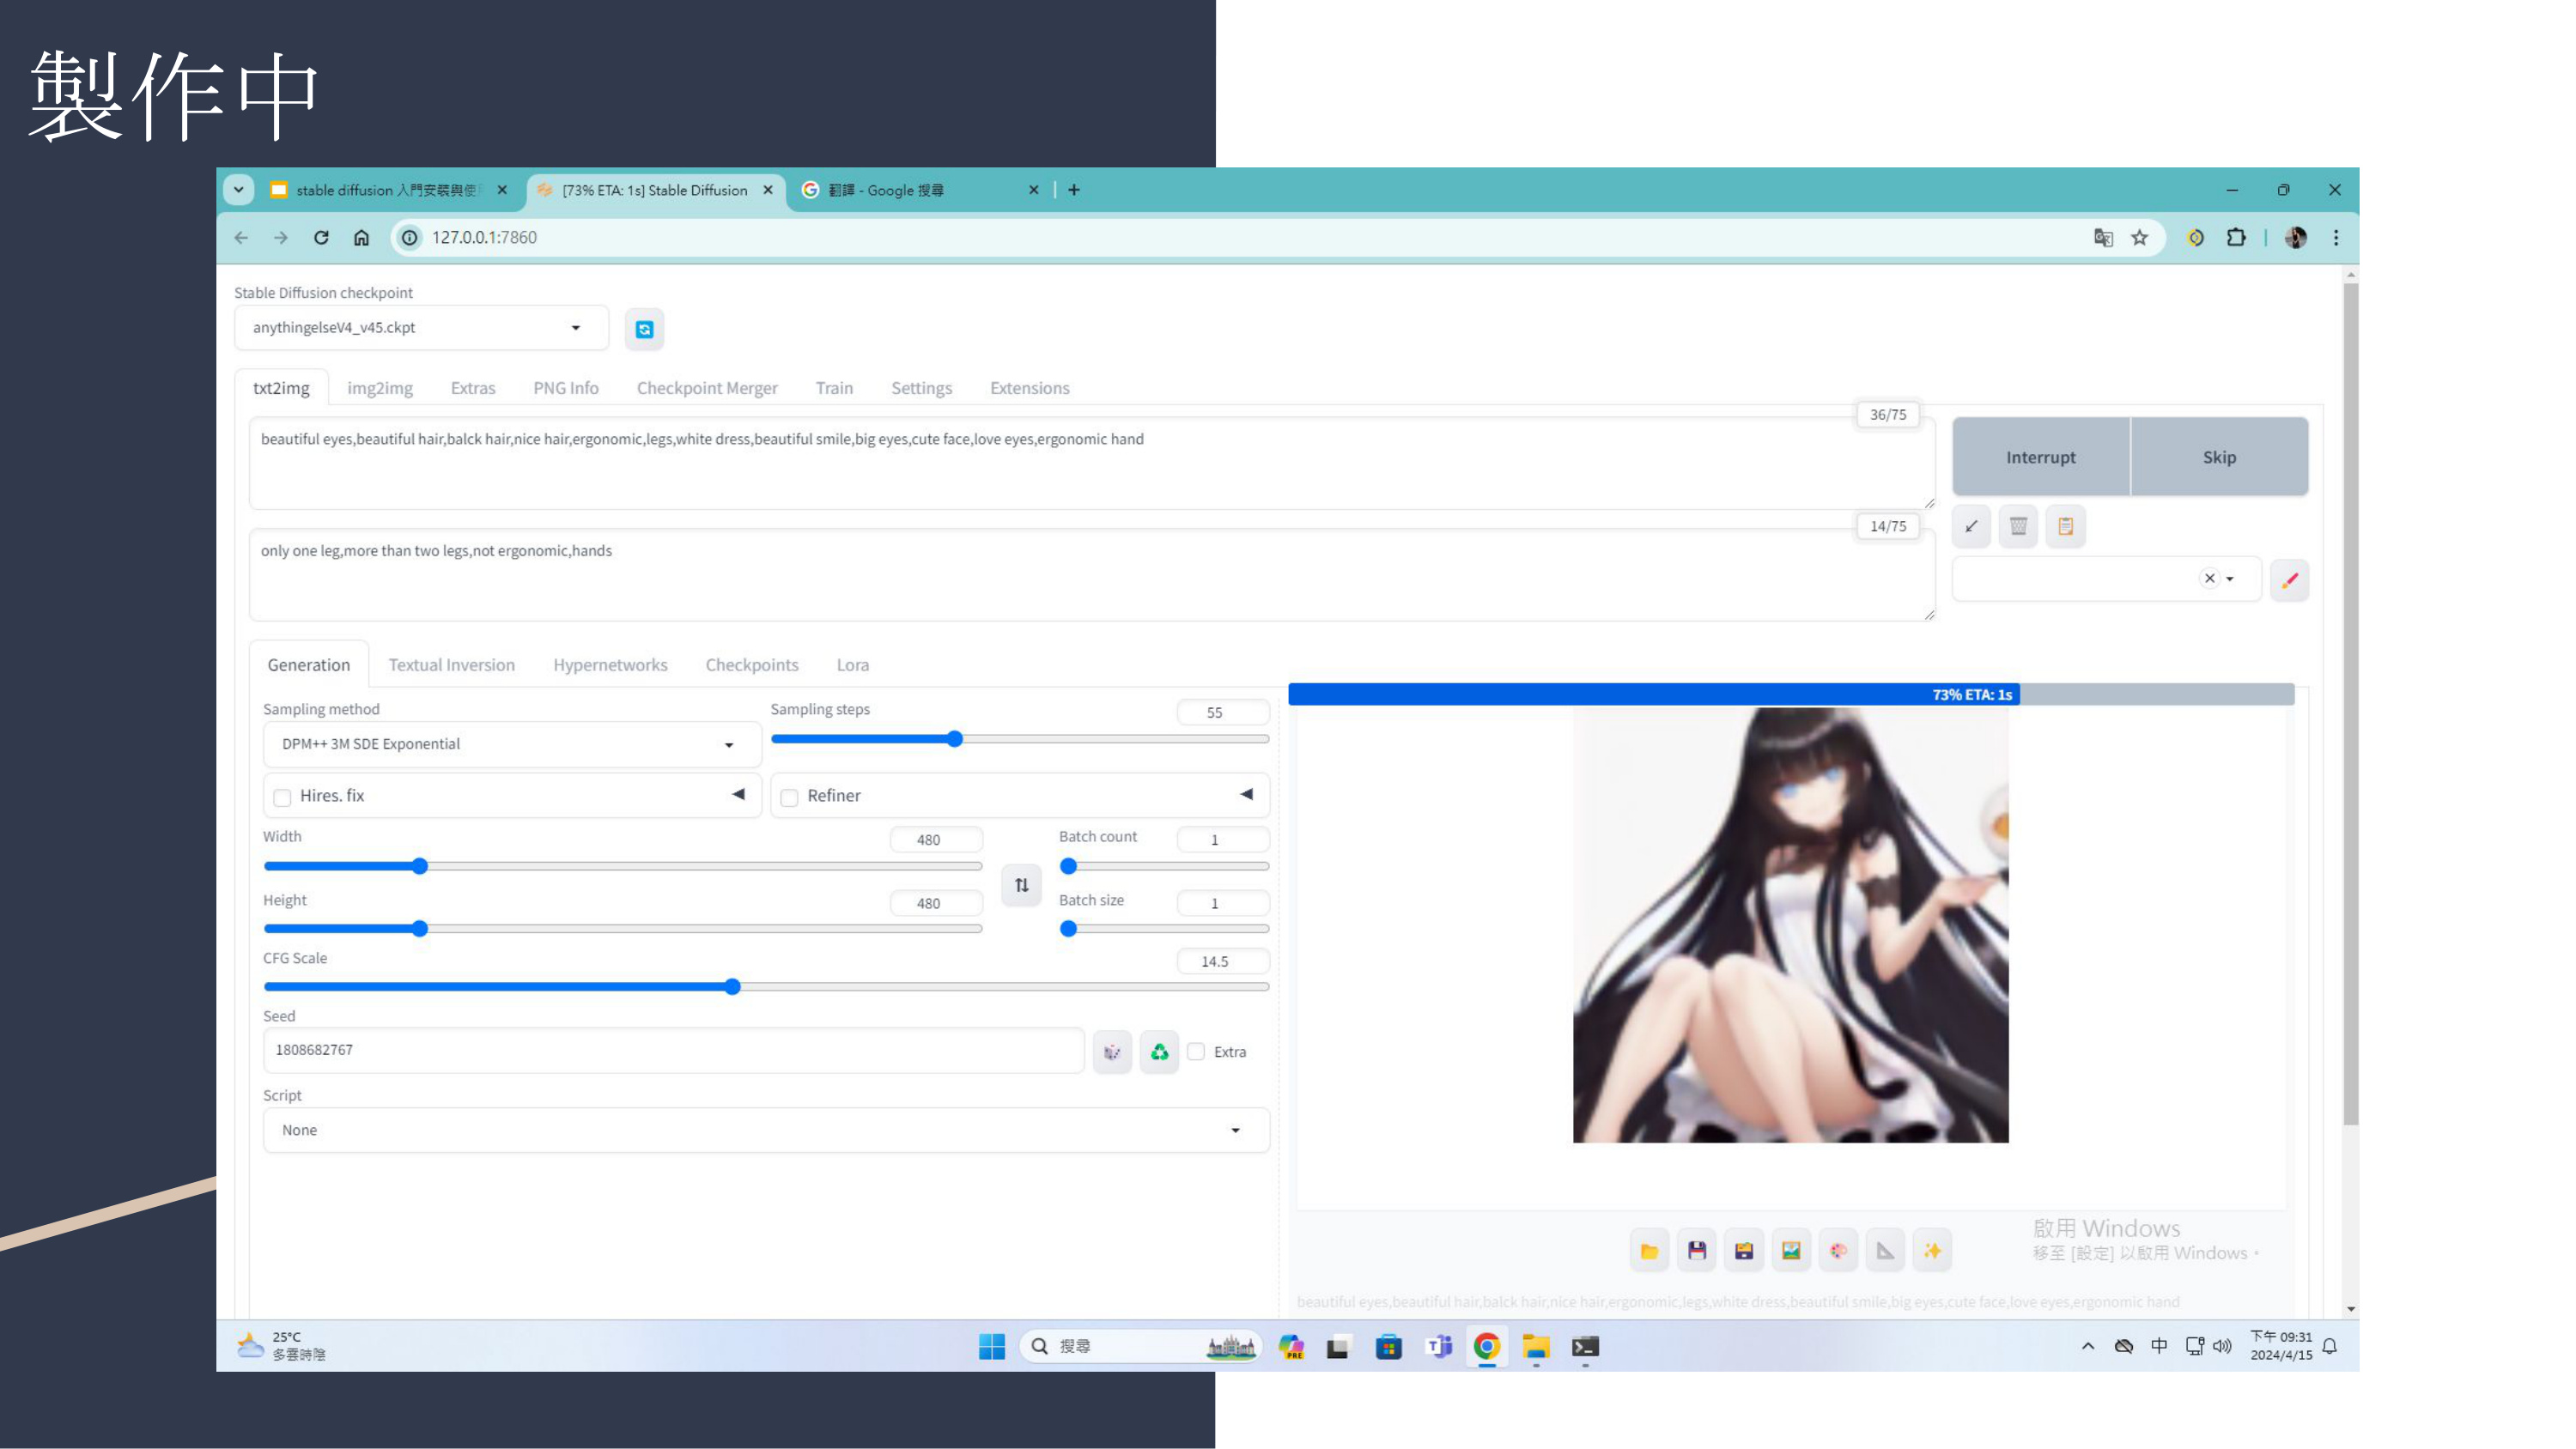Switch to Checkpoint Merger tab

[706, 388]
